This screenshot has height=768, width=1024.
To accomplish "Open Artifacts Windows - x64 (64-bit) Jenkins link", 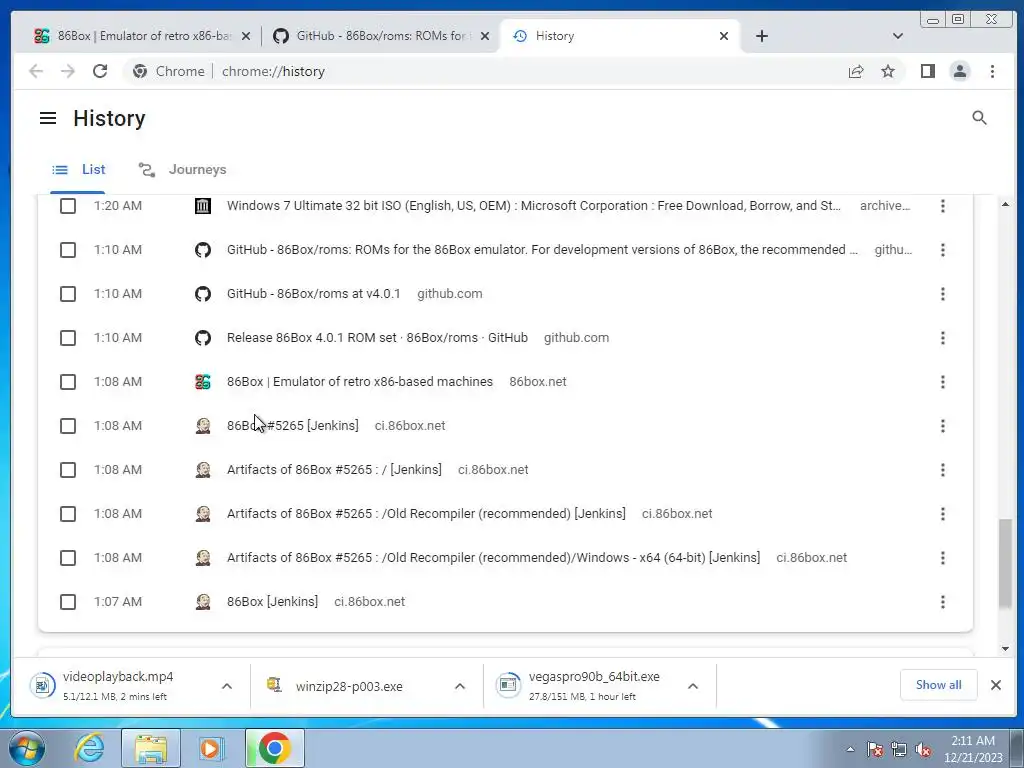I will [493, 558].
